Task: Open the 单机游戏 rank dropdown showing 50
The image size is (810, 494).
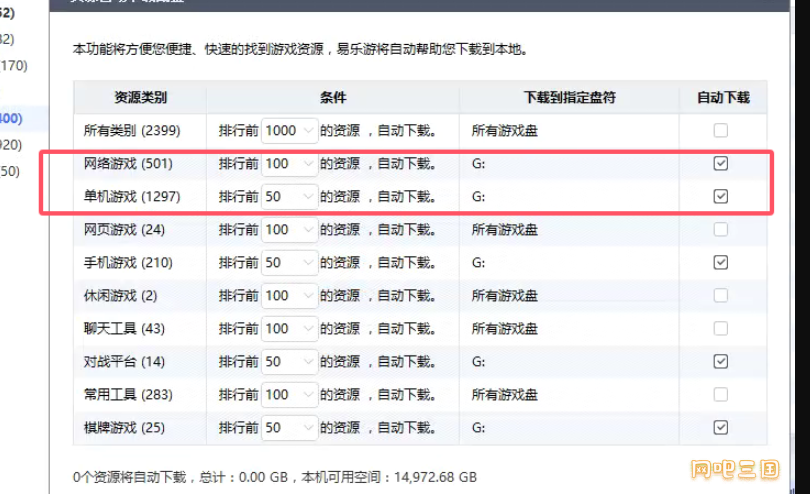Action: 289,196
